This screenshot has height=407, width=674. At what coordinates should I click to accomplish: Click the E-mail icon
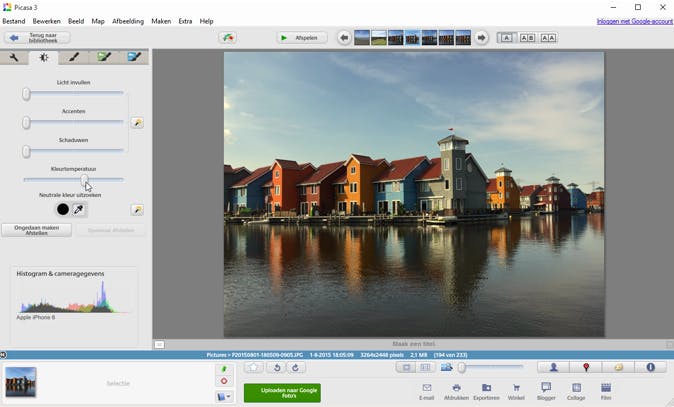426,388
